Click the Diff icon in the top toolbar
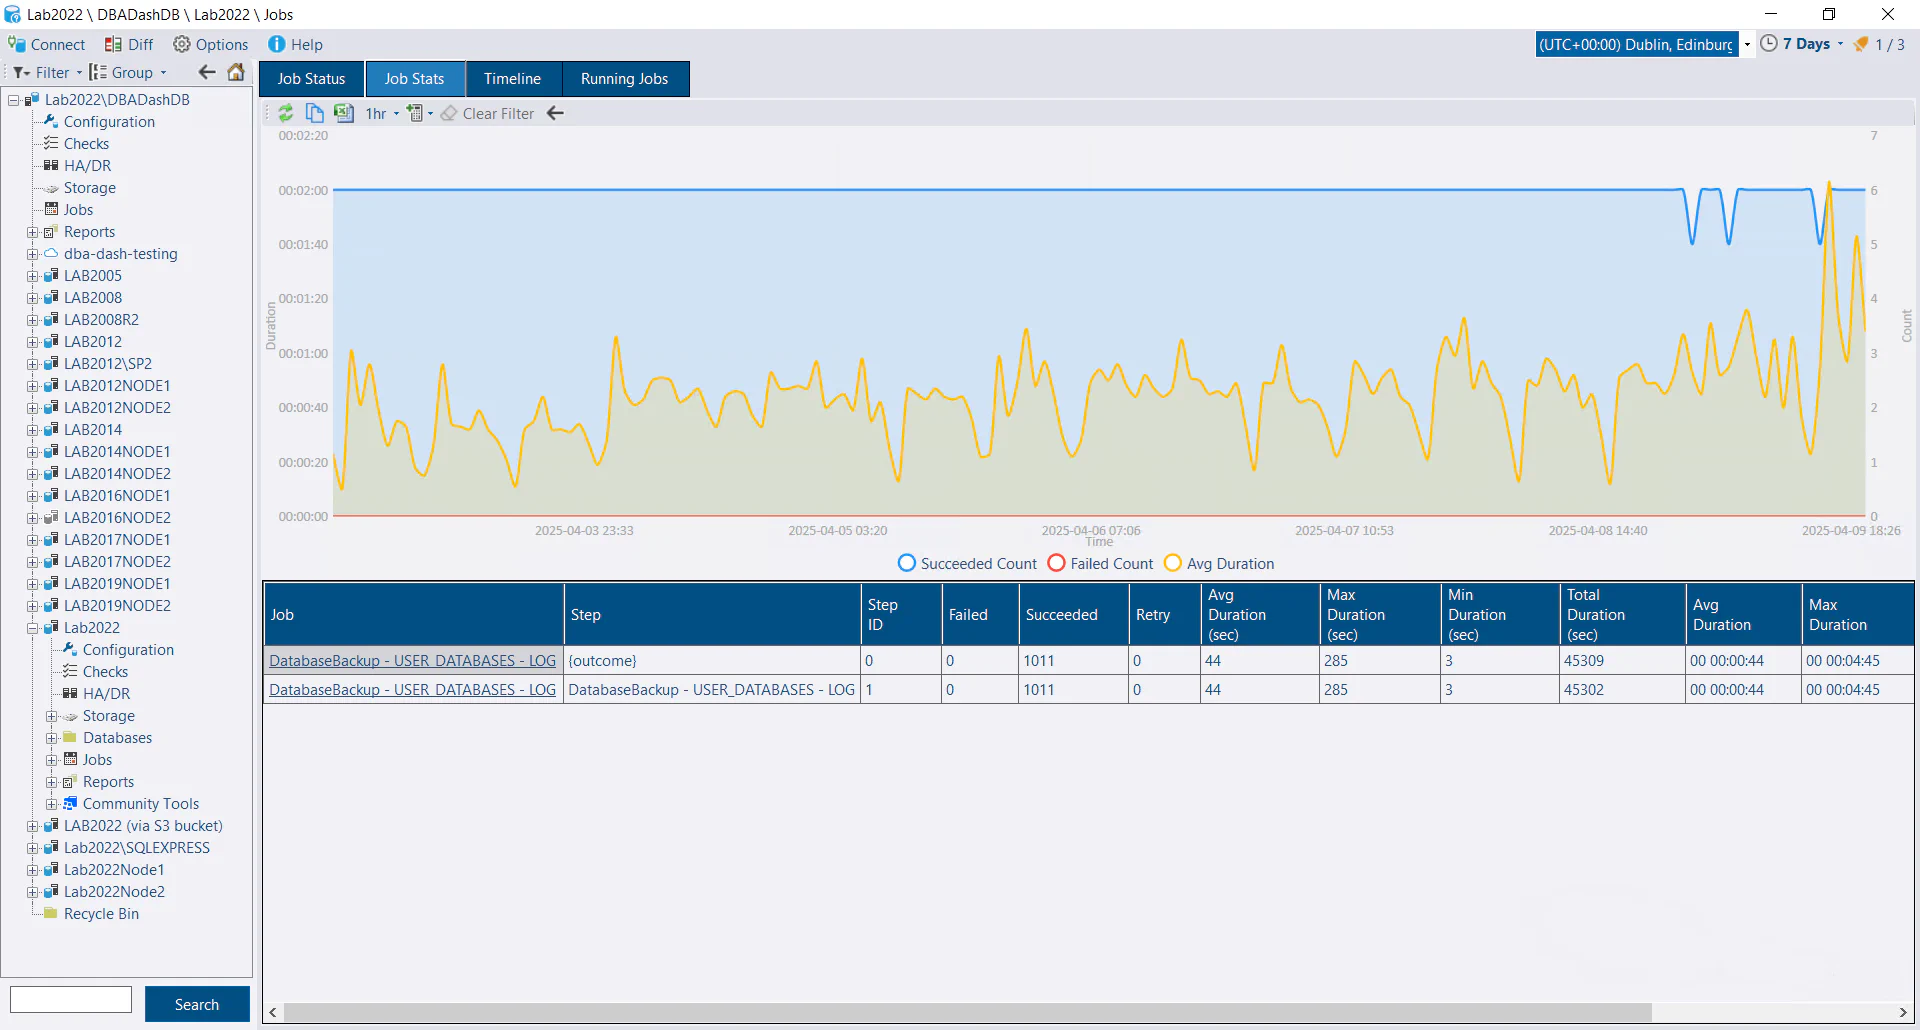The height and width of the screenshot is (1030, 1920). coord(110,44)
